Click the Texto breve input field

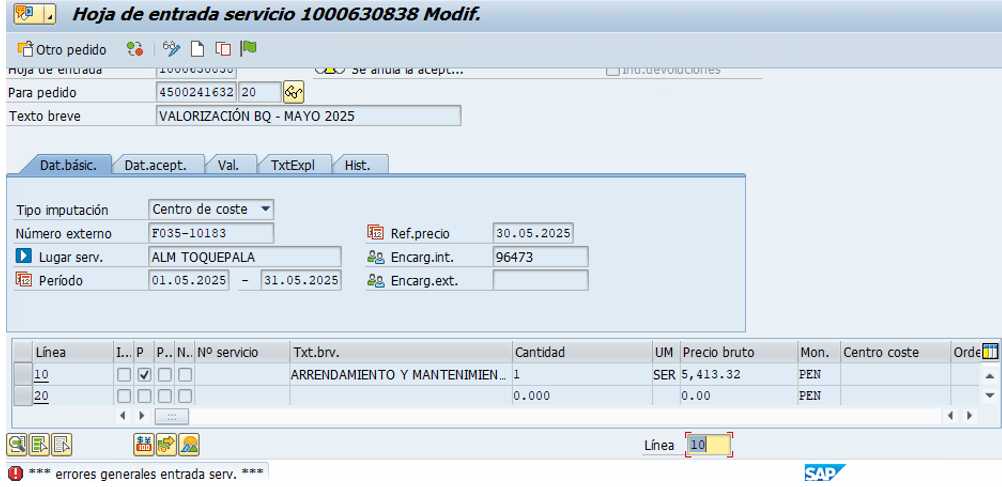pos(308,116)
